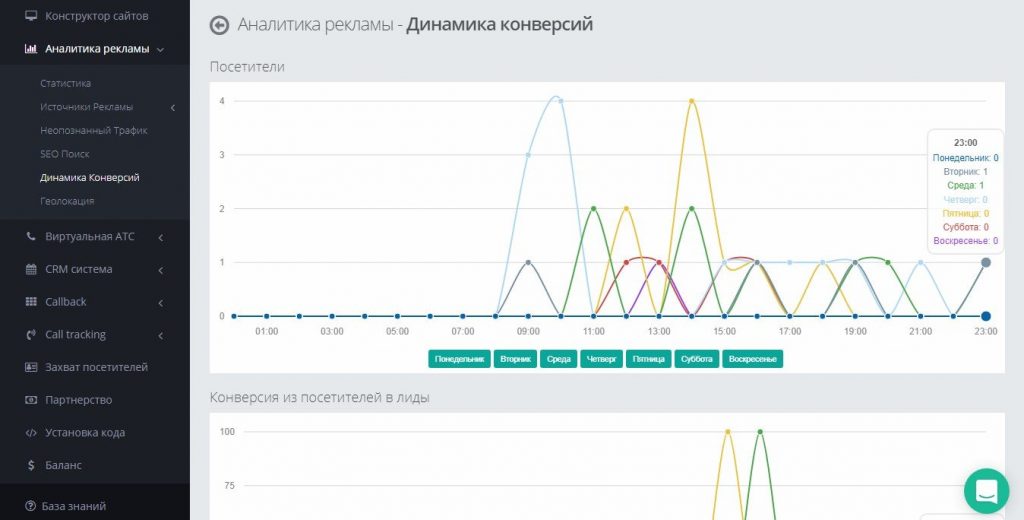Click the green Среда point at 11:00
1024x520 pixels.
click(594, 208)
